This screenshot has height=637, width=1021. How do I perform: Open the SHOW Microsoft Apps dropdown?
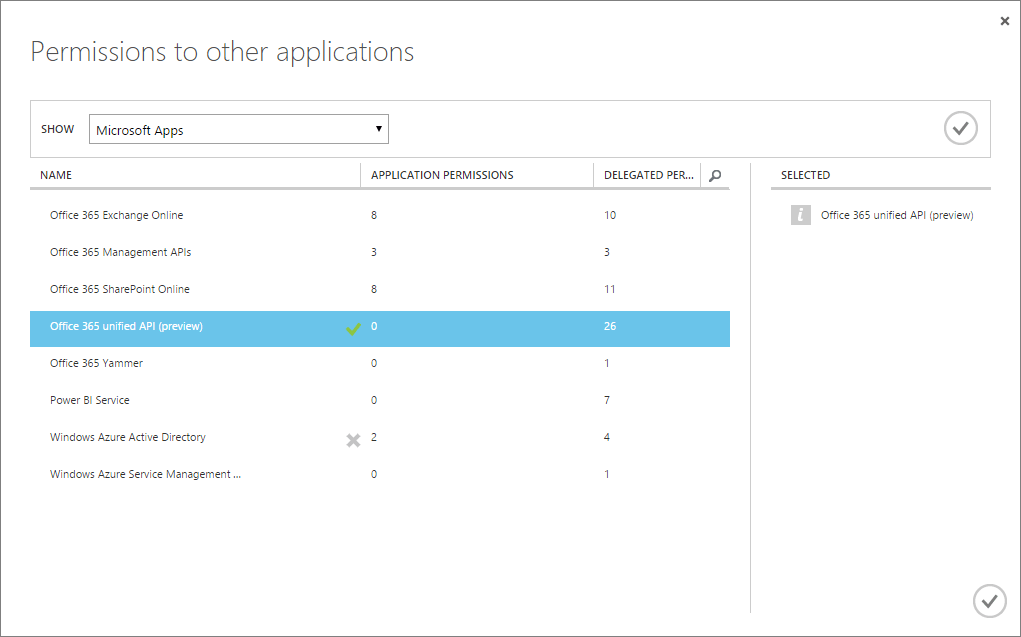click(239, 129)
